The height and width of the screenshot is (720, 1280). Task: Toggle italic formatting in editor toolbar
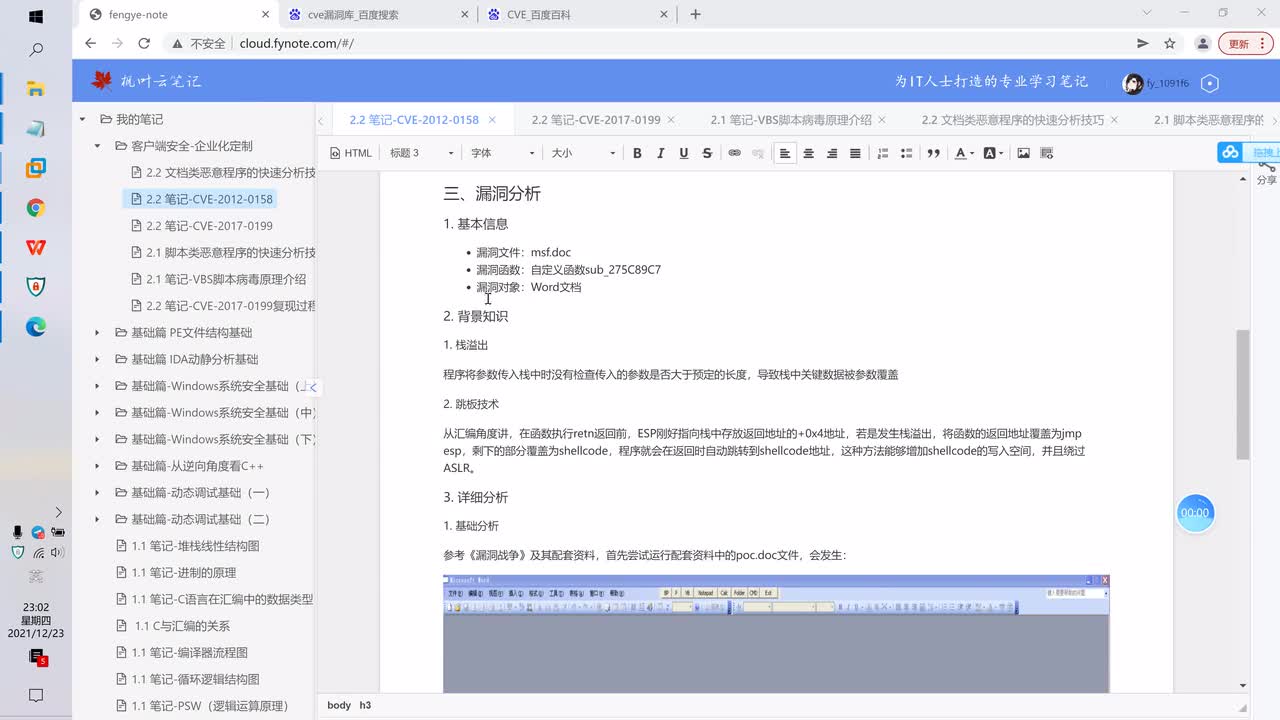coord(660,153)
